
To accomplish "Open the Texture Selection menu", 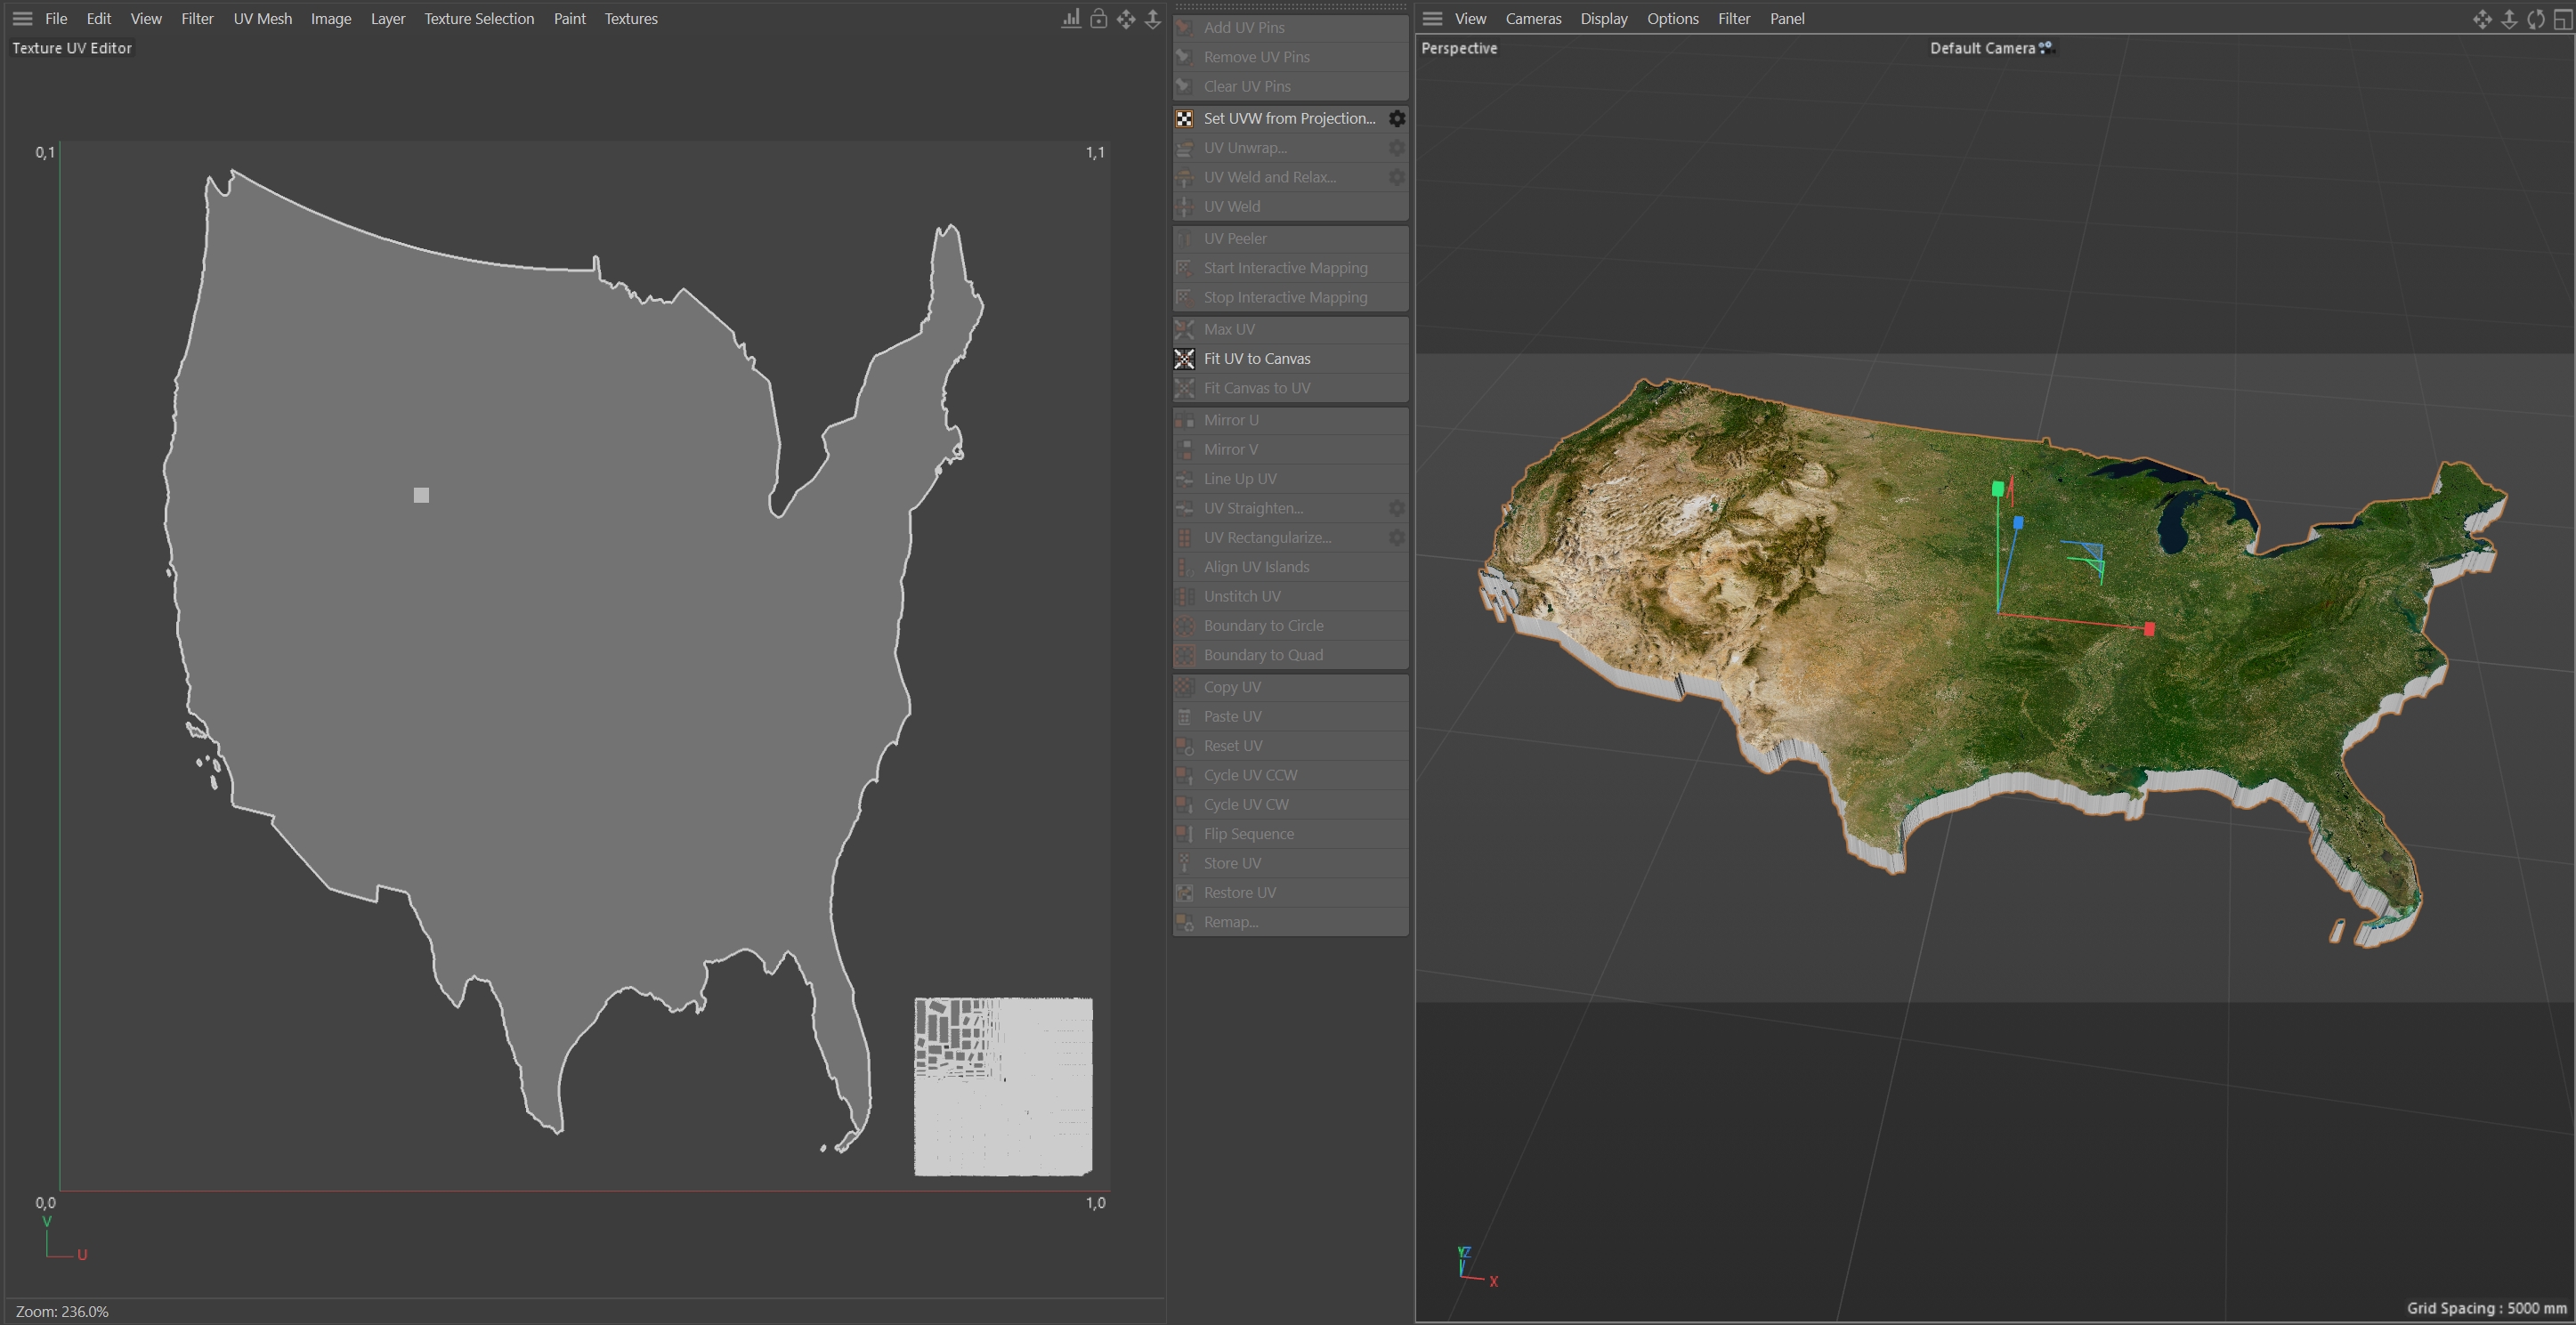I will [478, 19].
